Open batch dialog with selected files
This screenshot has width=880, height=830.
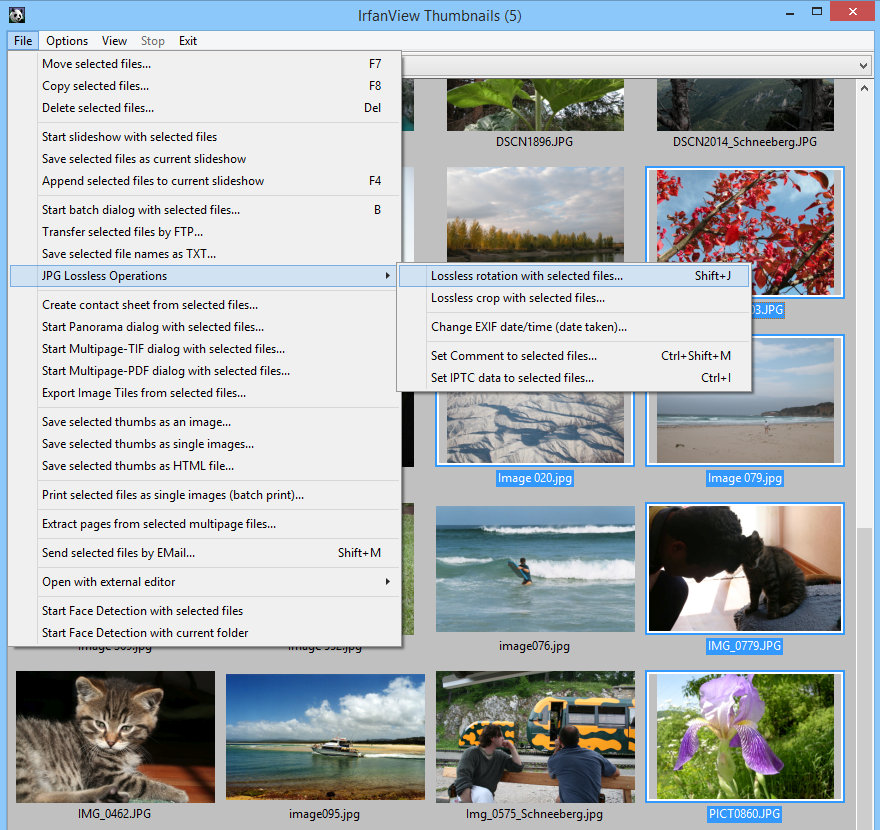(140, 210)
